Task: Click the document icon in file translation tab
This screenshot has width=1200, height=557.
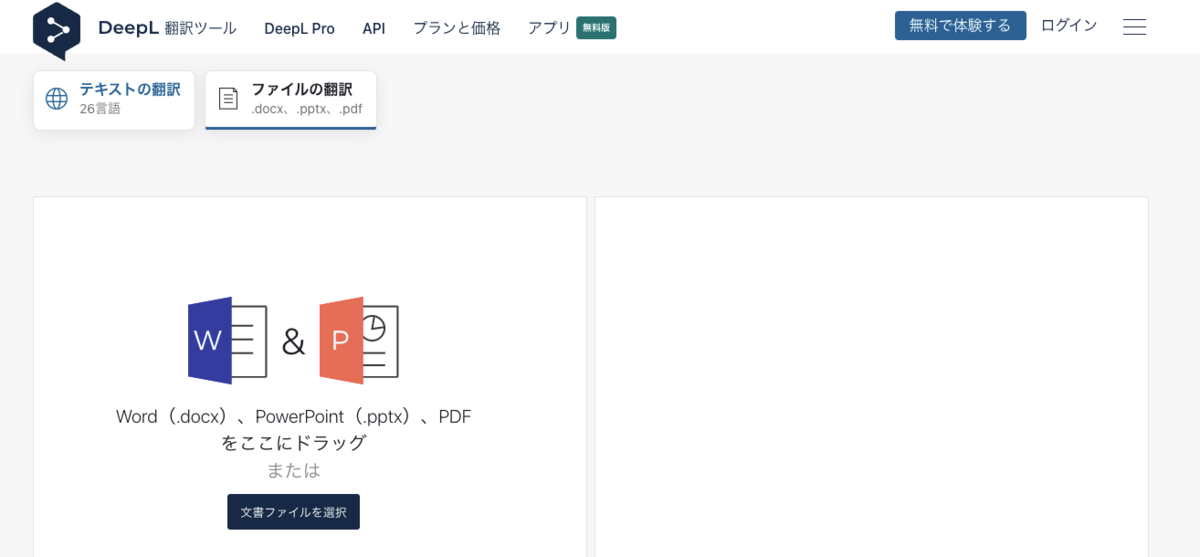Action: [x=229, y=99]
